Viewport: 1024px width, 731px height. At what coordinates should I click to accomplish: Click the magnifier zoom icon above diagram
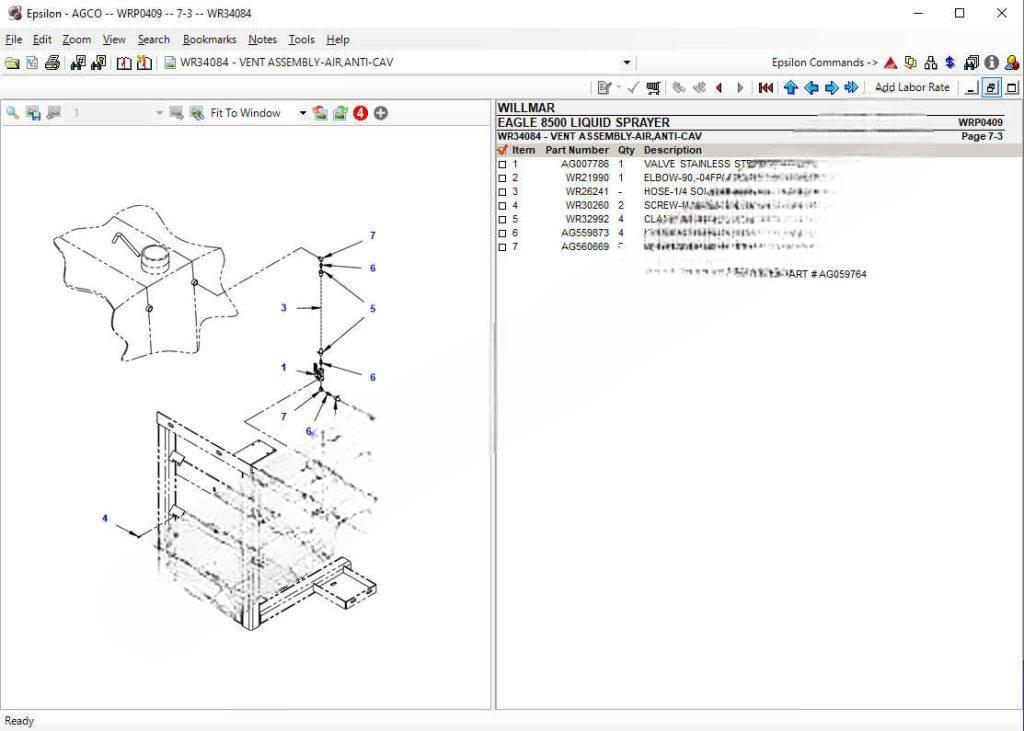tap(13, 113)
